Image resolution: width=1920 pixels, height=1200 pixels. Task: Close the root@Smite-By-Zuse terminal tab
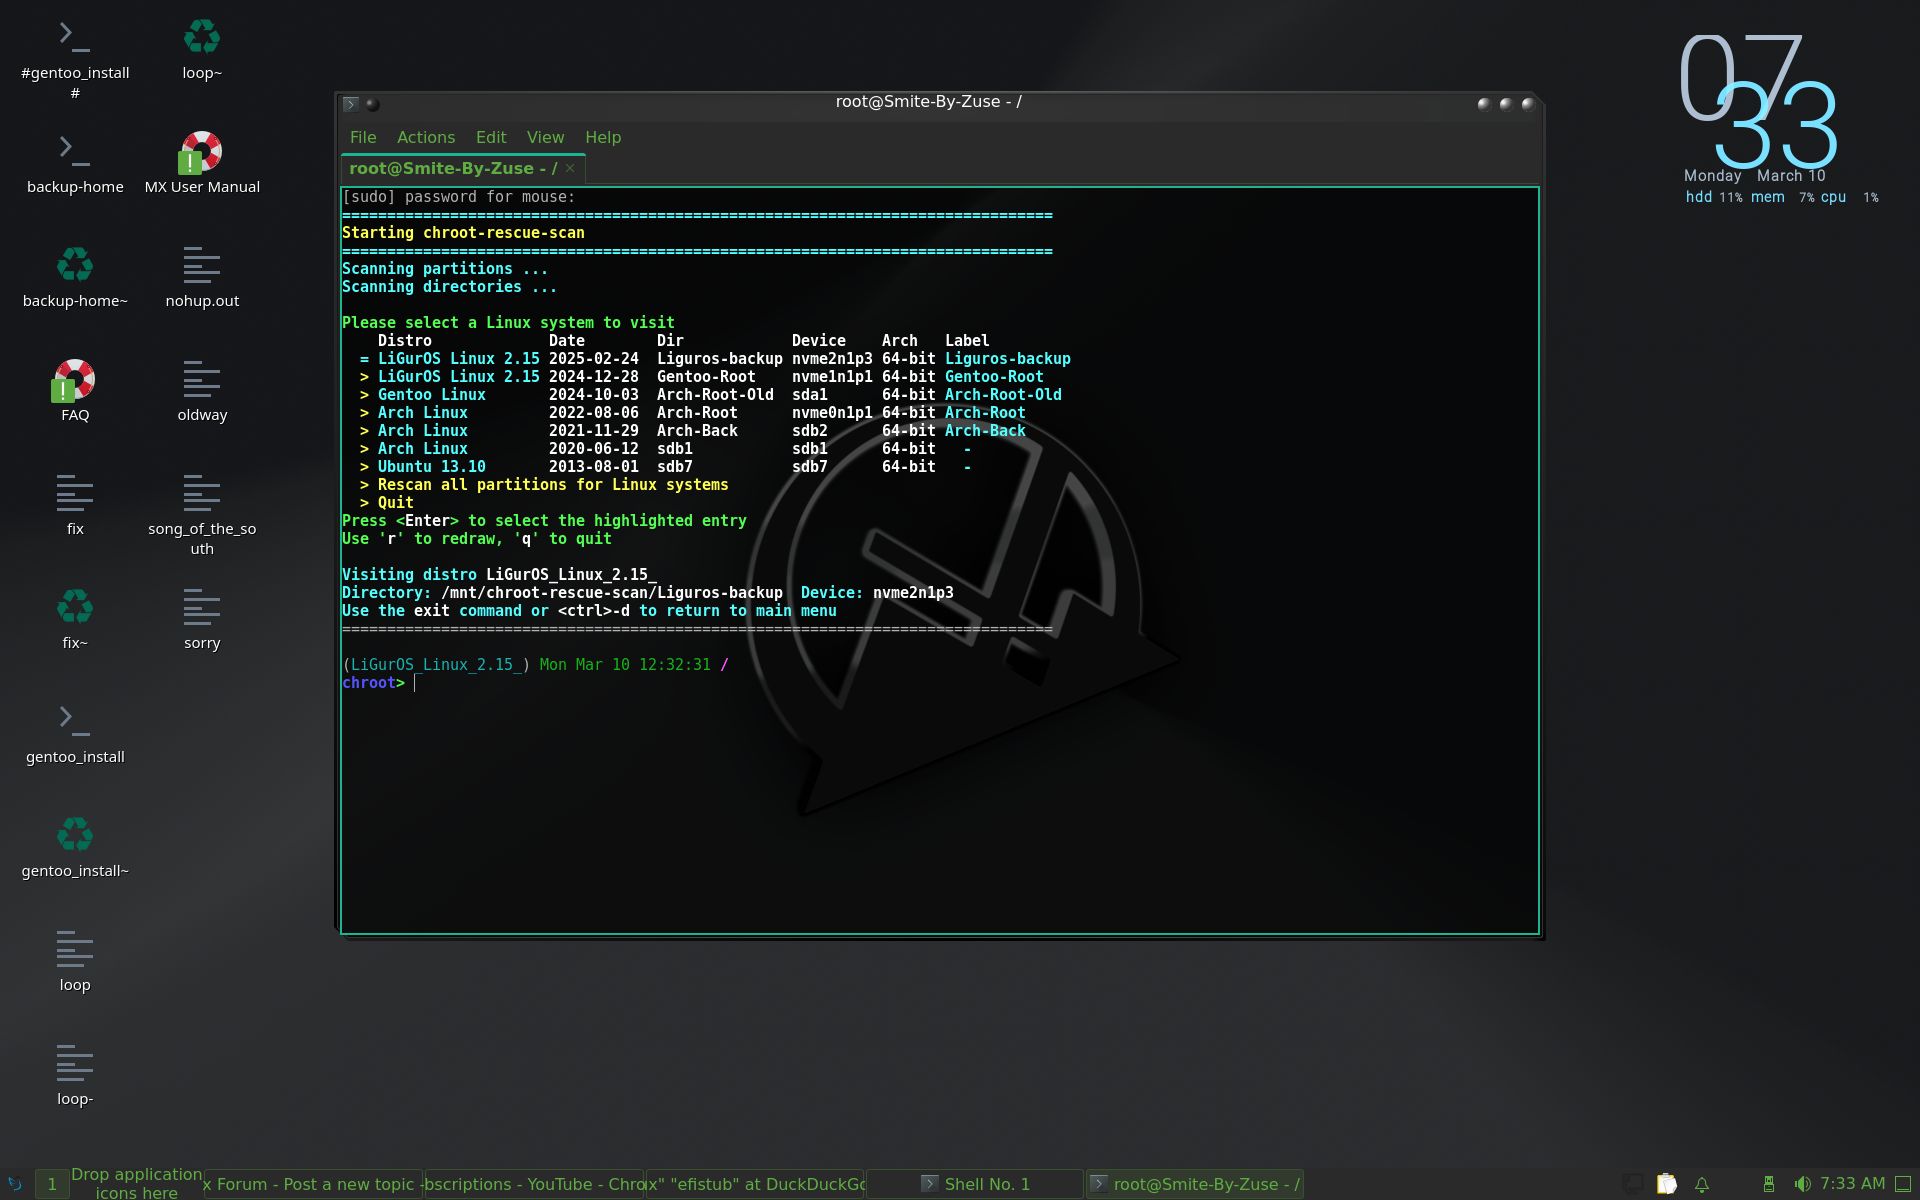point(570,168)
